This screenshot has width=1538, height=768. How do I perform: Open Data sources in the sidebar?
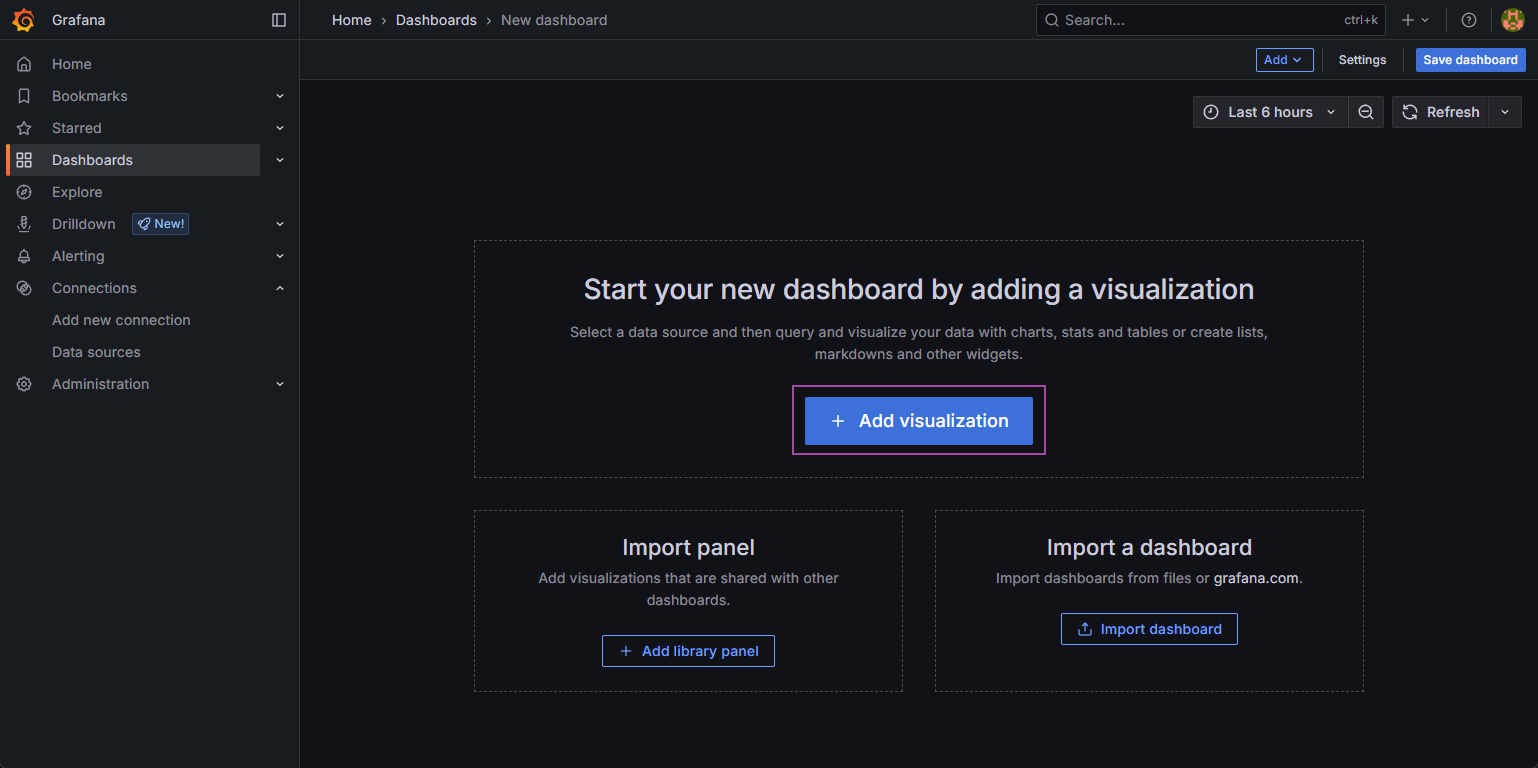click(x=96, y=352)
